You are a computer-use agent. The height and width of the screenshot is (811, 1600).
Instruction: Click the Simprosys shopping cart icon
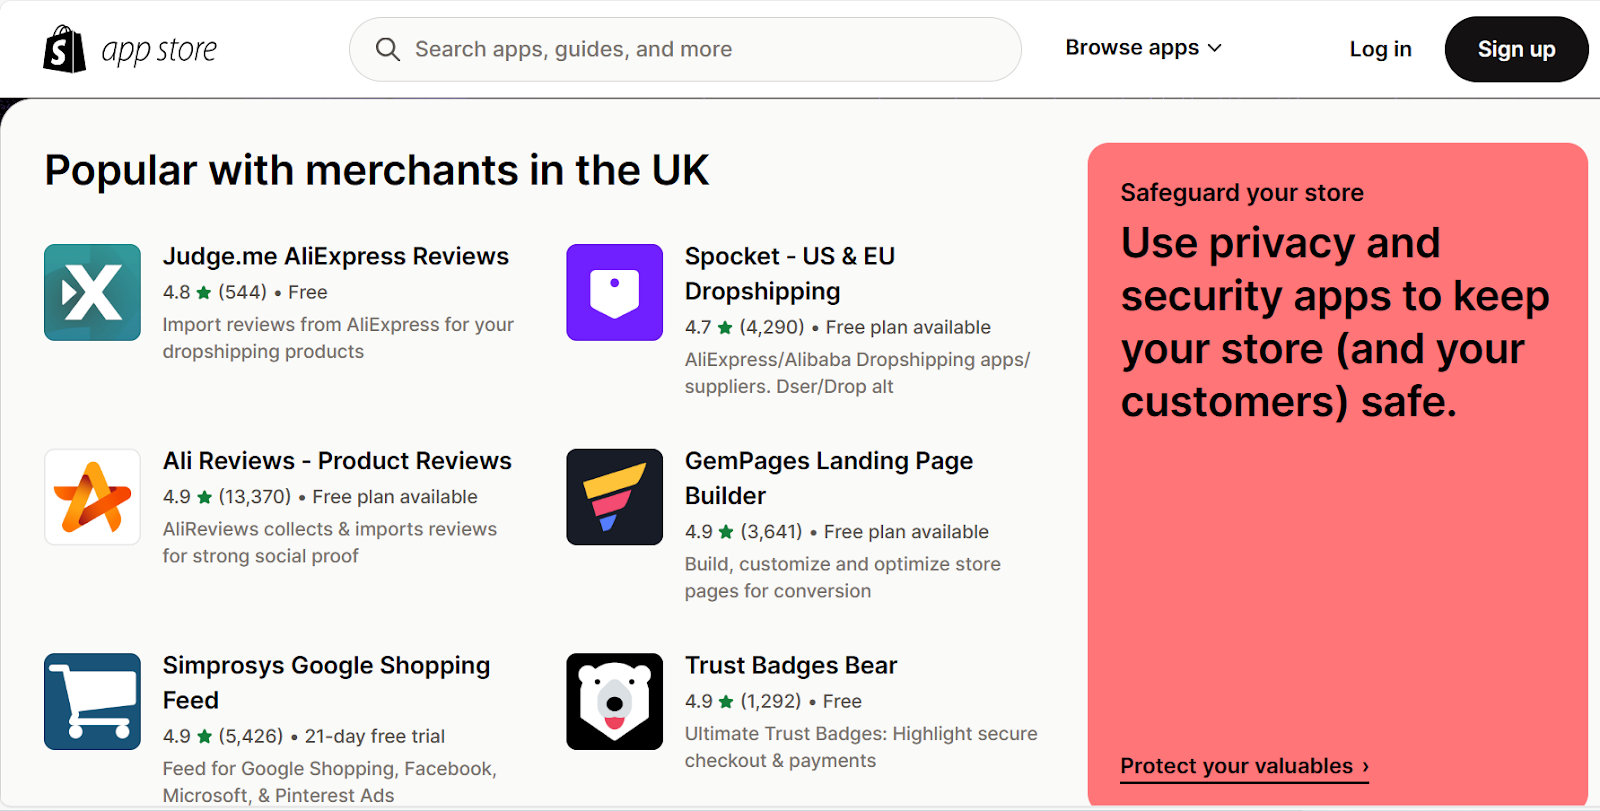click(93, 702)
